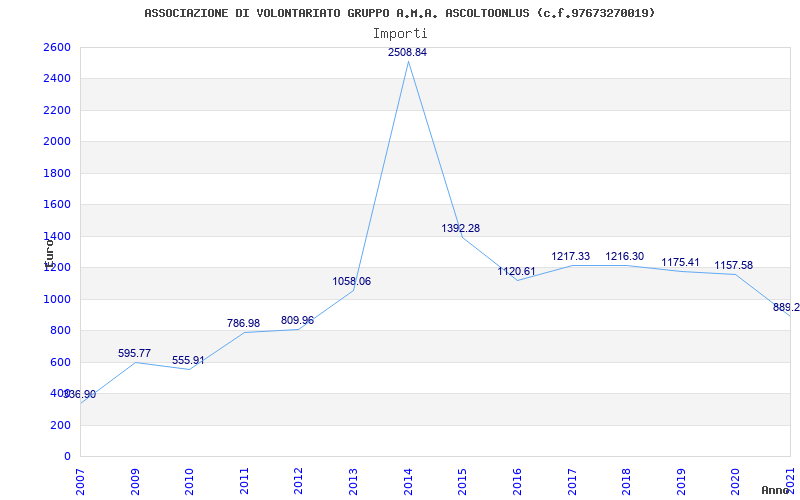Click the x-axis year 2007

click(81, 482)
